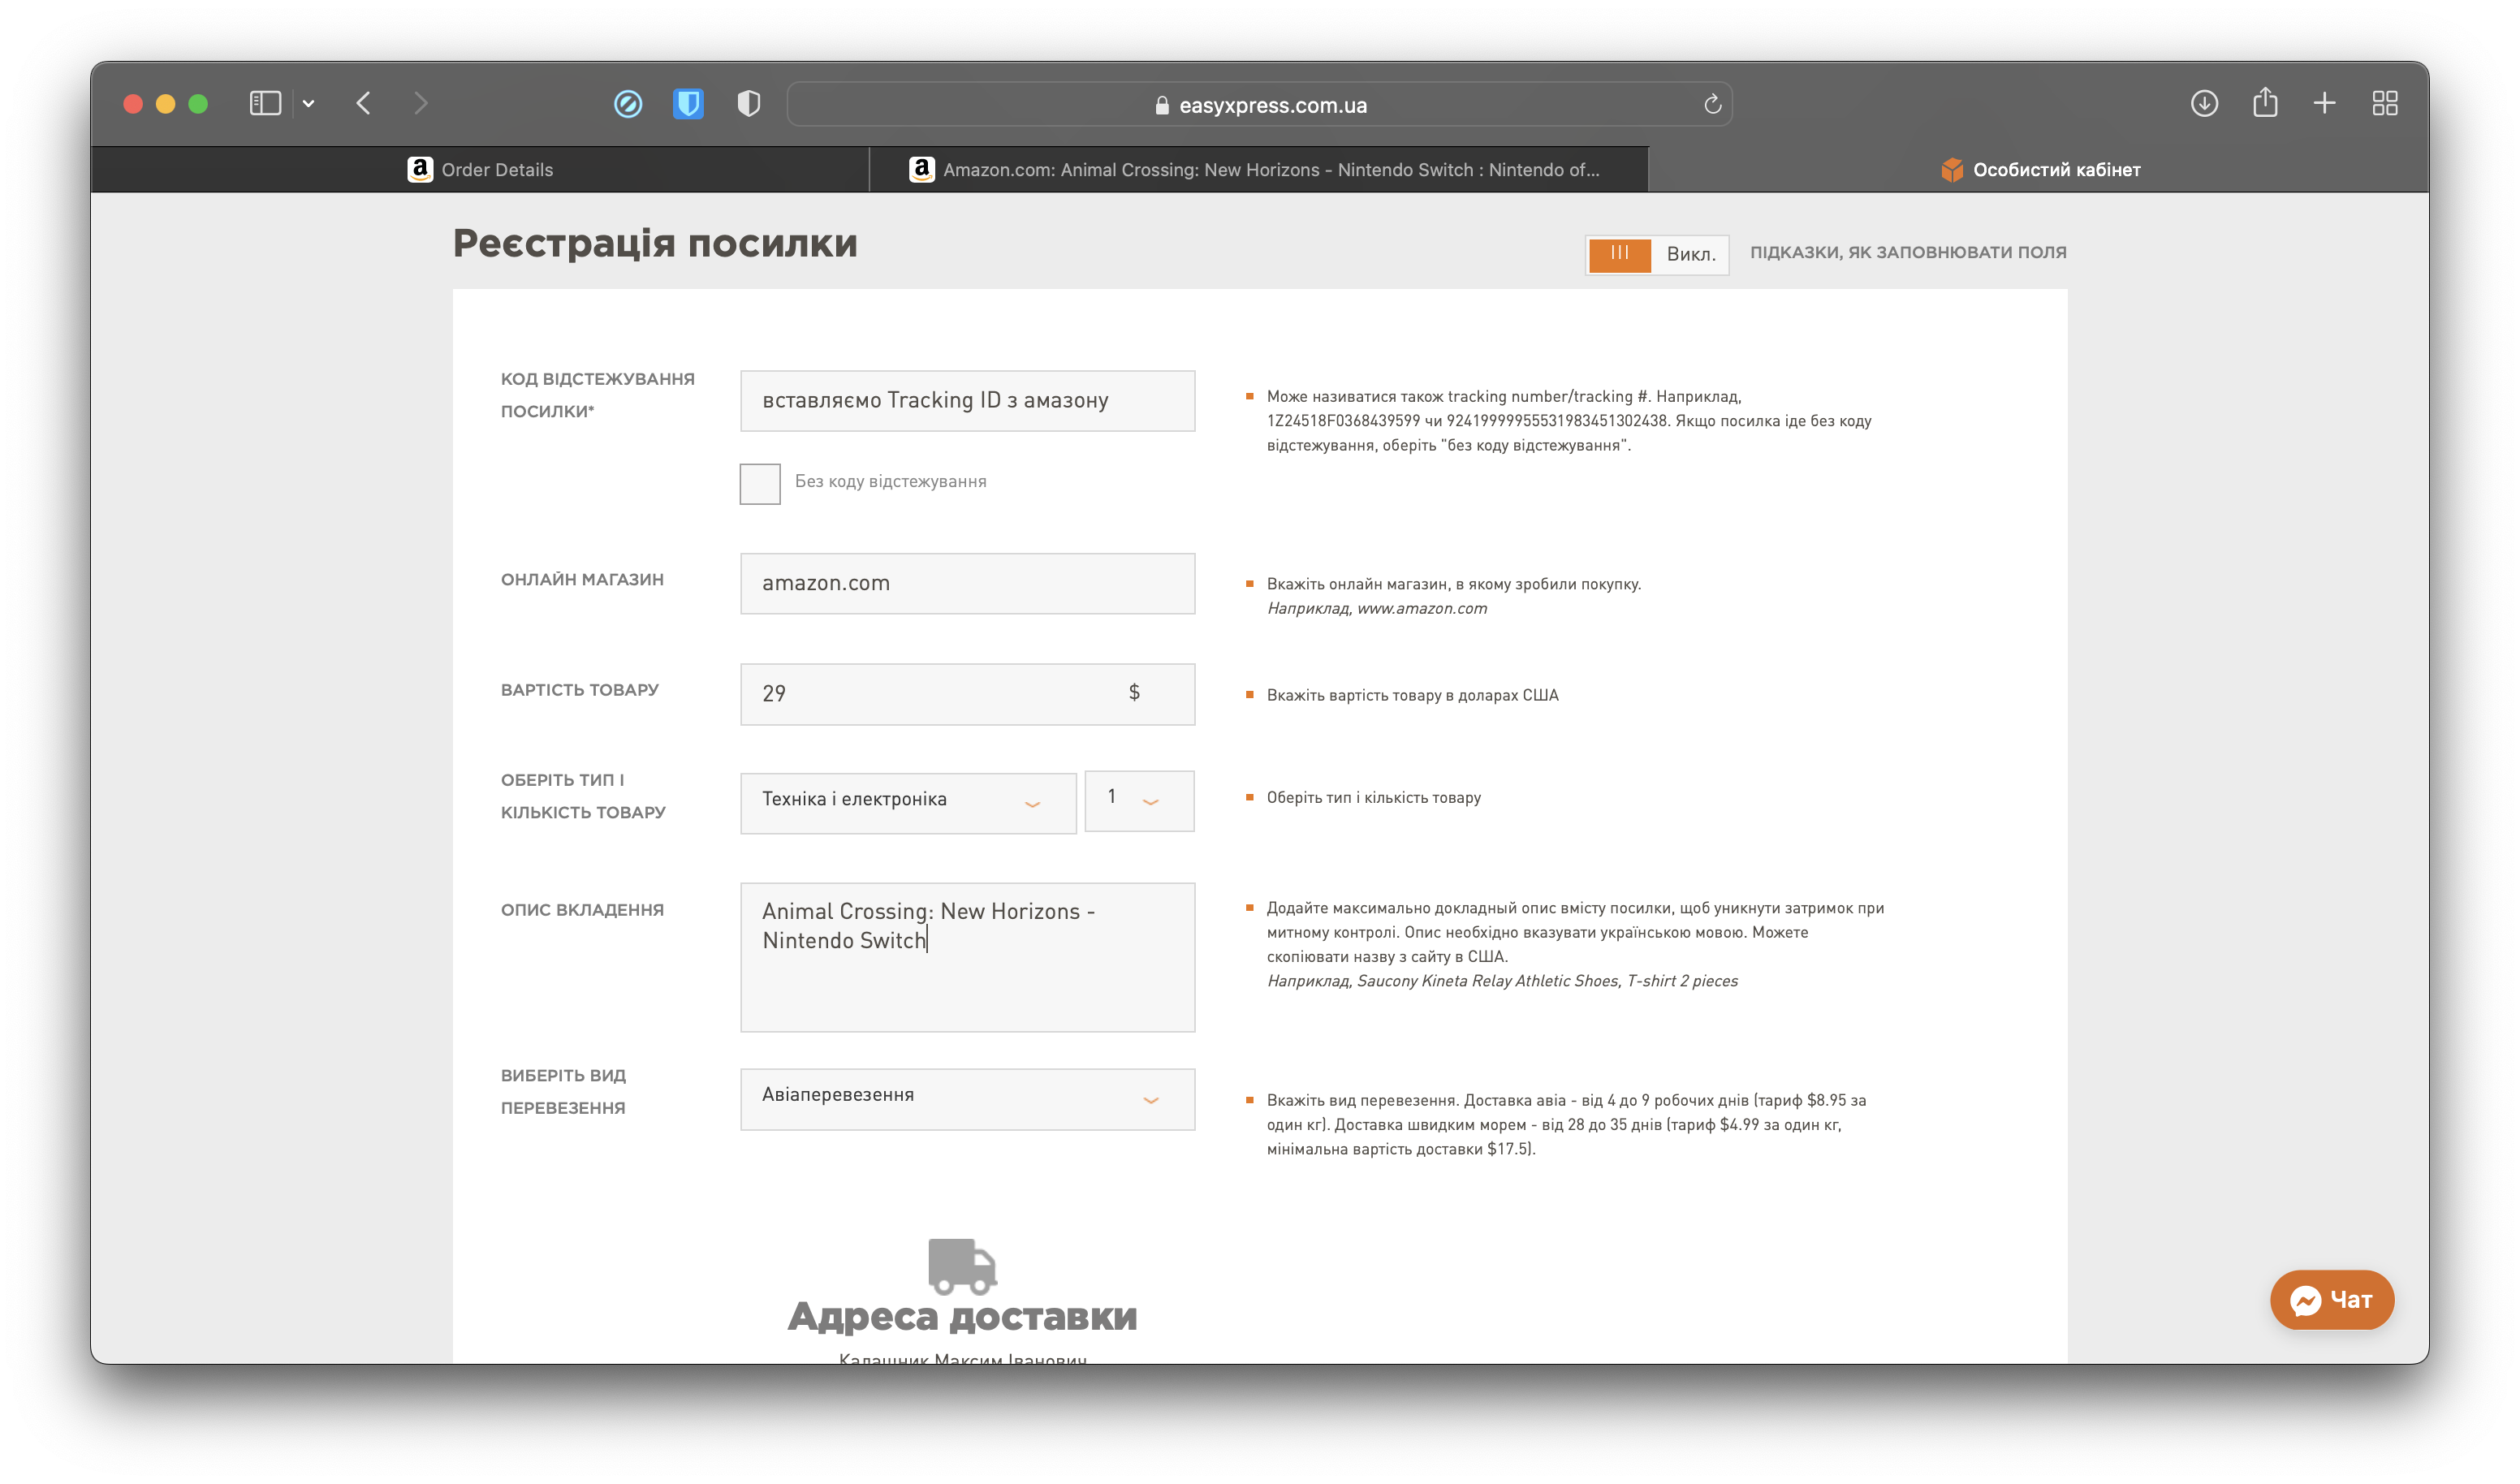Check the Без коду відстеження checkbox
Image resolution: width=2520 pixels, height=1484 pixels.
coord(760,484)
